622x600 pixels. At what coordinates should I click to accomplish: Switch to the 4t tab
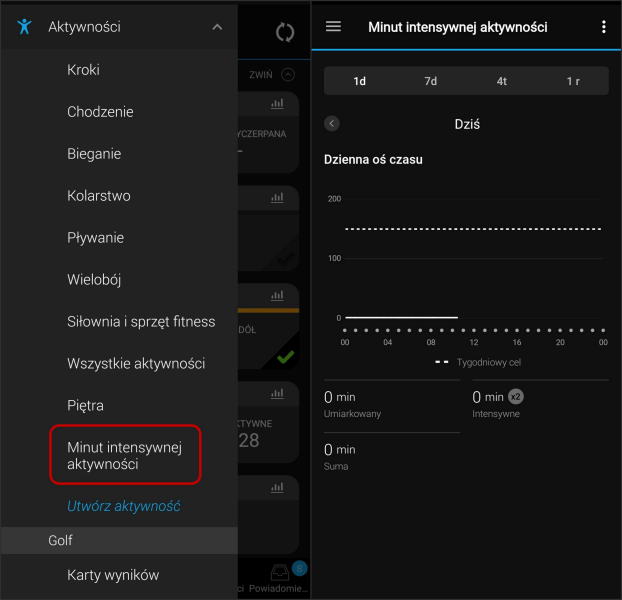[x=501, y=81]
